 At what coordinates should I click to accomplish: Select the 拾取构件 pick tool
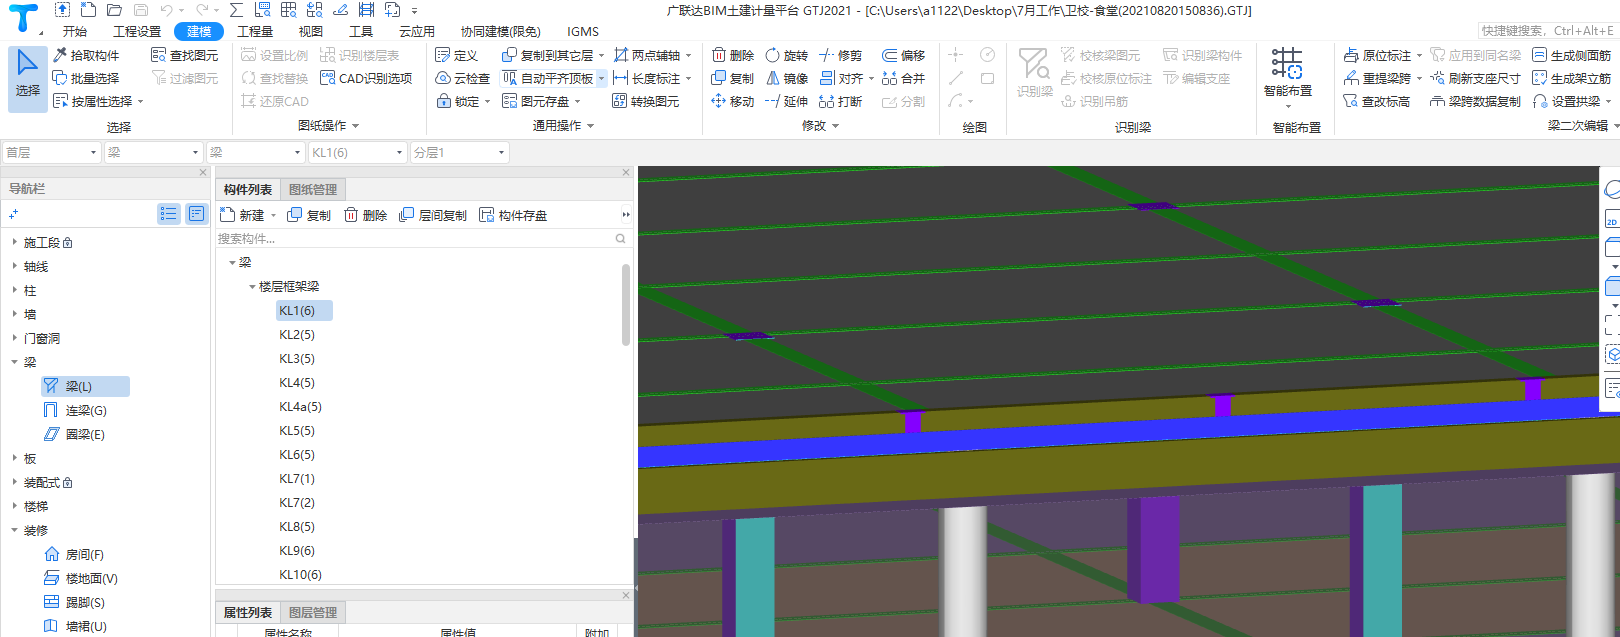[x=86, y=55]
